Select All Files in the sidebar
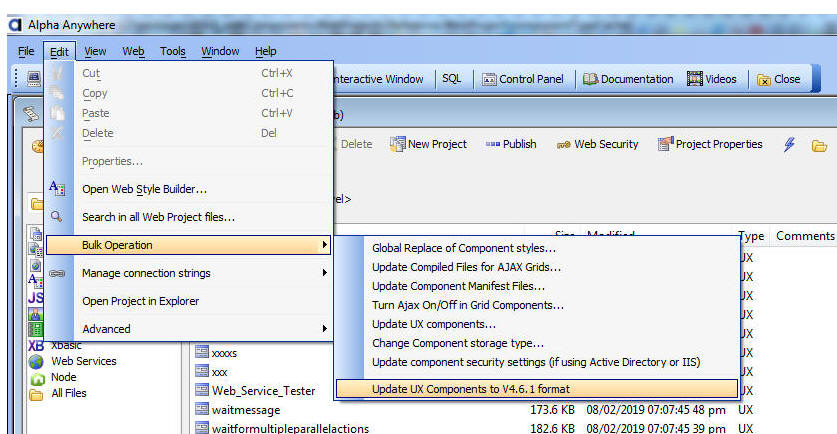This screenshot has width=837, height=434. pos(69,393)
